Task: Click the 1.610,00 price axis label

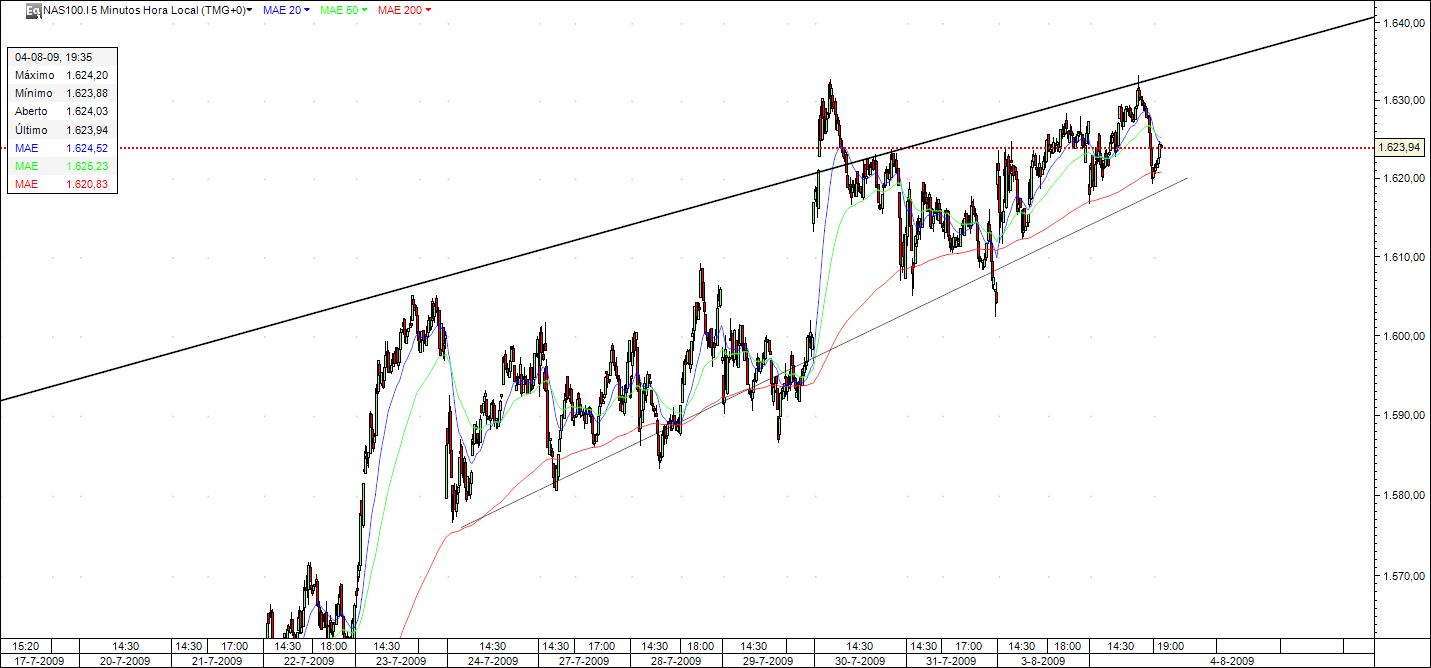Action: point(1402,258)
